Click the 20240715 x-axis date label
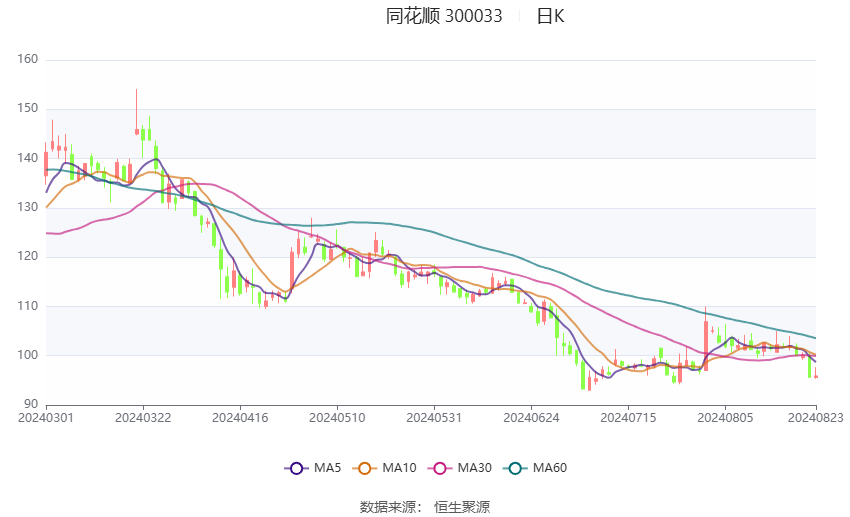 point(628,418)
